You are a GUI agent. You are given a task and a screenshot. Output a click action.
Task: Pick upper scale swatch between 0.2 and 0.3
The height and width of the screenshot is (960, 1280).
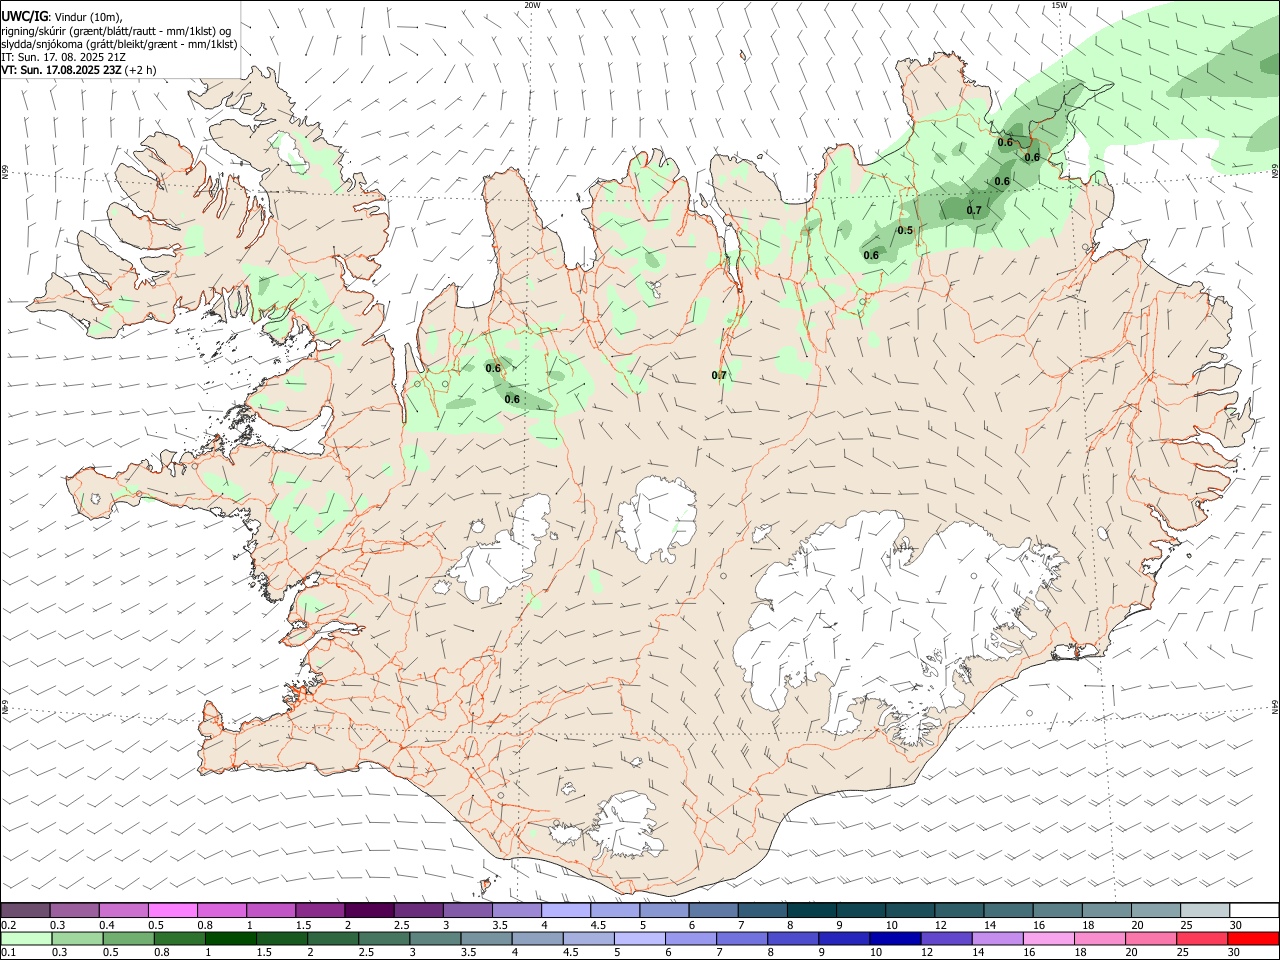point(25,910)
